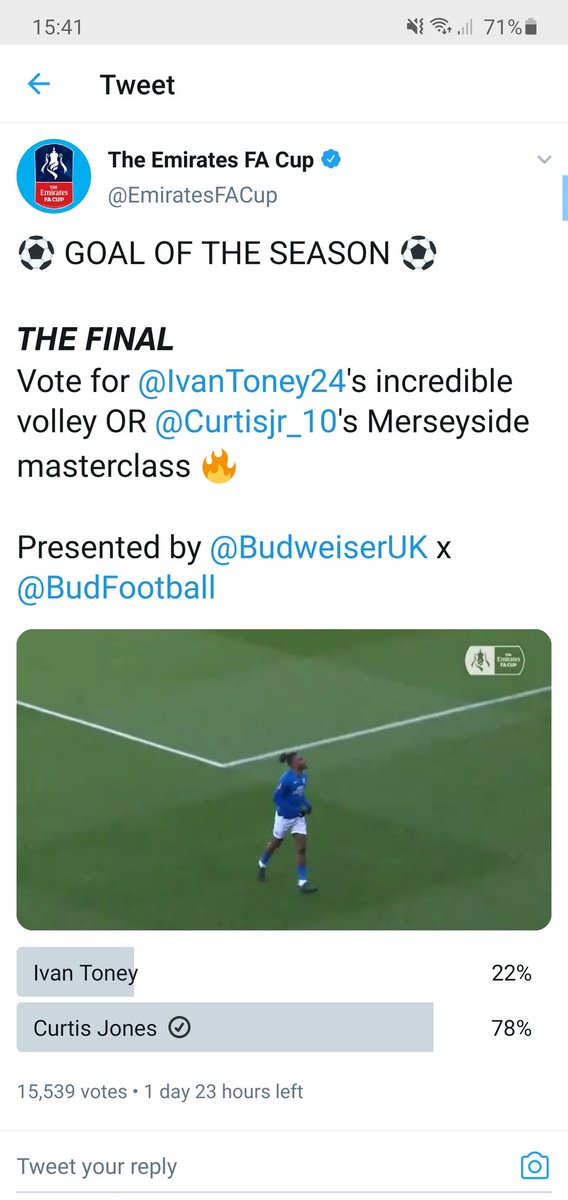Click the Tweet your reply field

click(x=260, y=1166)
